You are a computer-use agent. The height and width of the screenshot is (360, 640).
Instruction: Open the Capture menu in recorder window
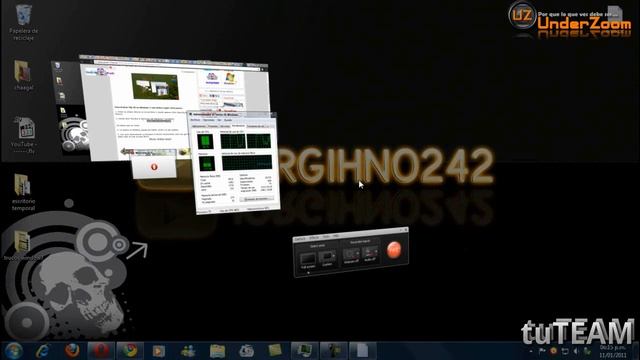(300, 238)
